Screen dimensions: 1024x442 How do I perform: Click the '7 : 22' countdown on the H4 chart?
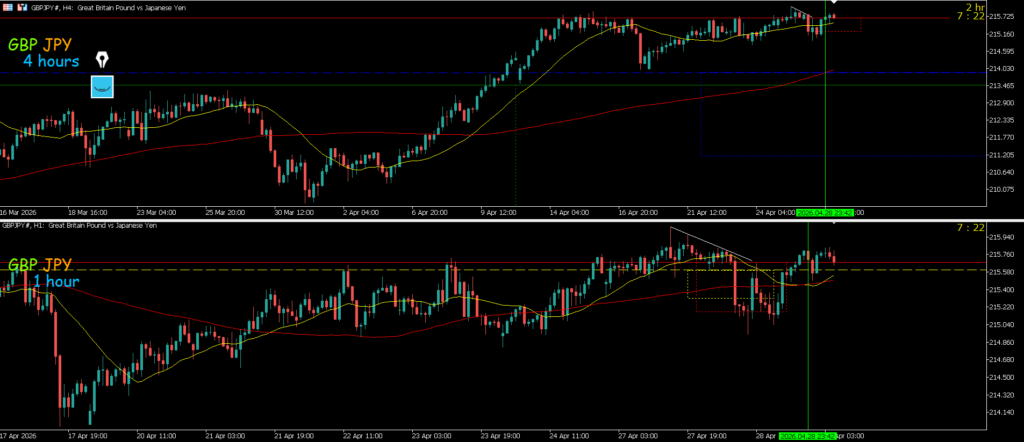[x=970, y=16]
